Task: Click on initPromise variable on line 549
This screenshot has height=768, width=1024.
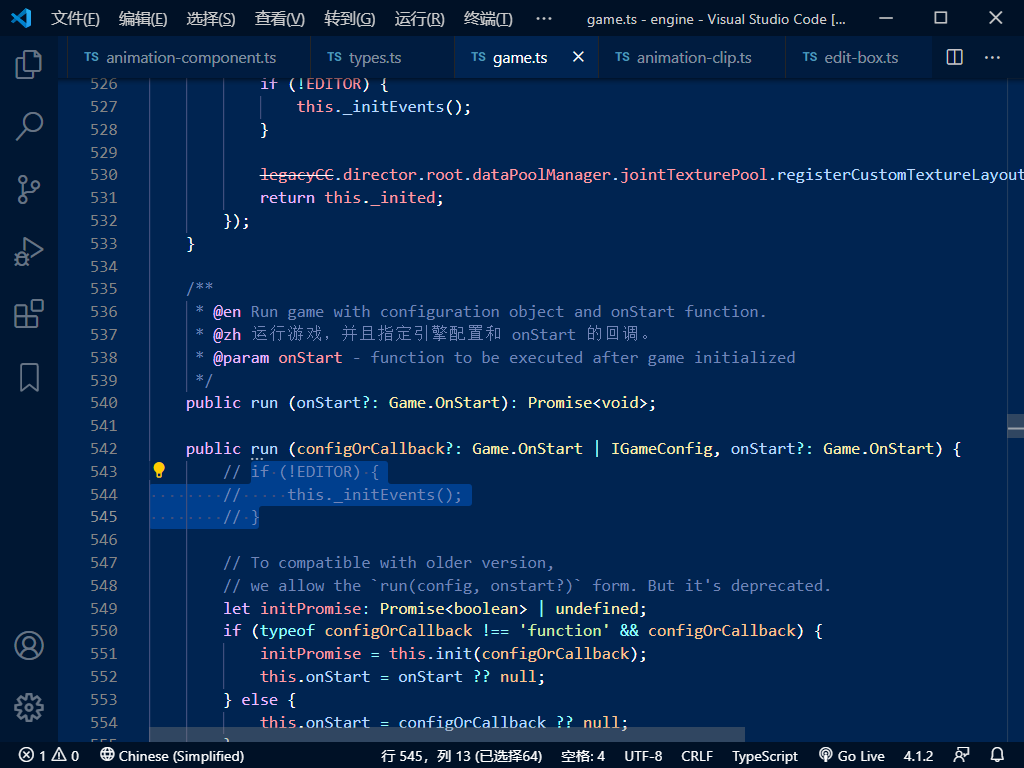Action: [311, 609]
